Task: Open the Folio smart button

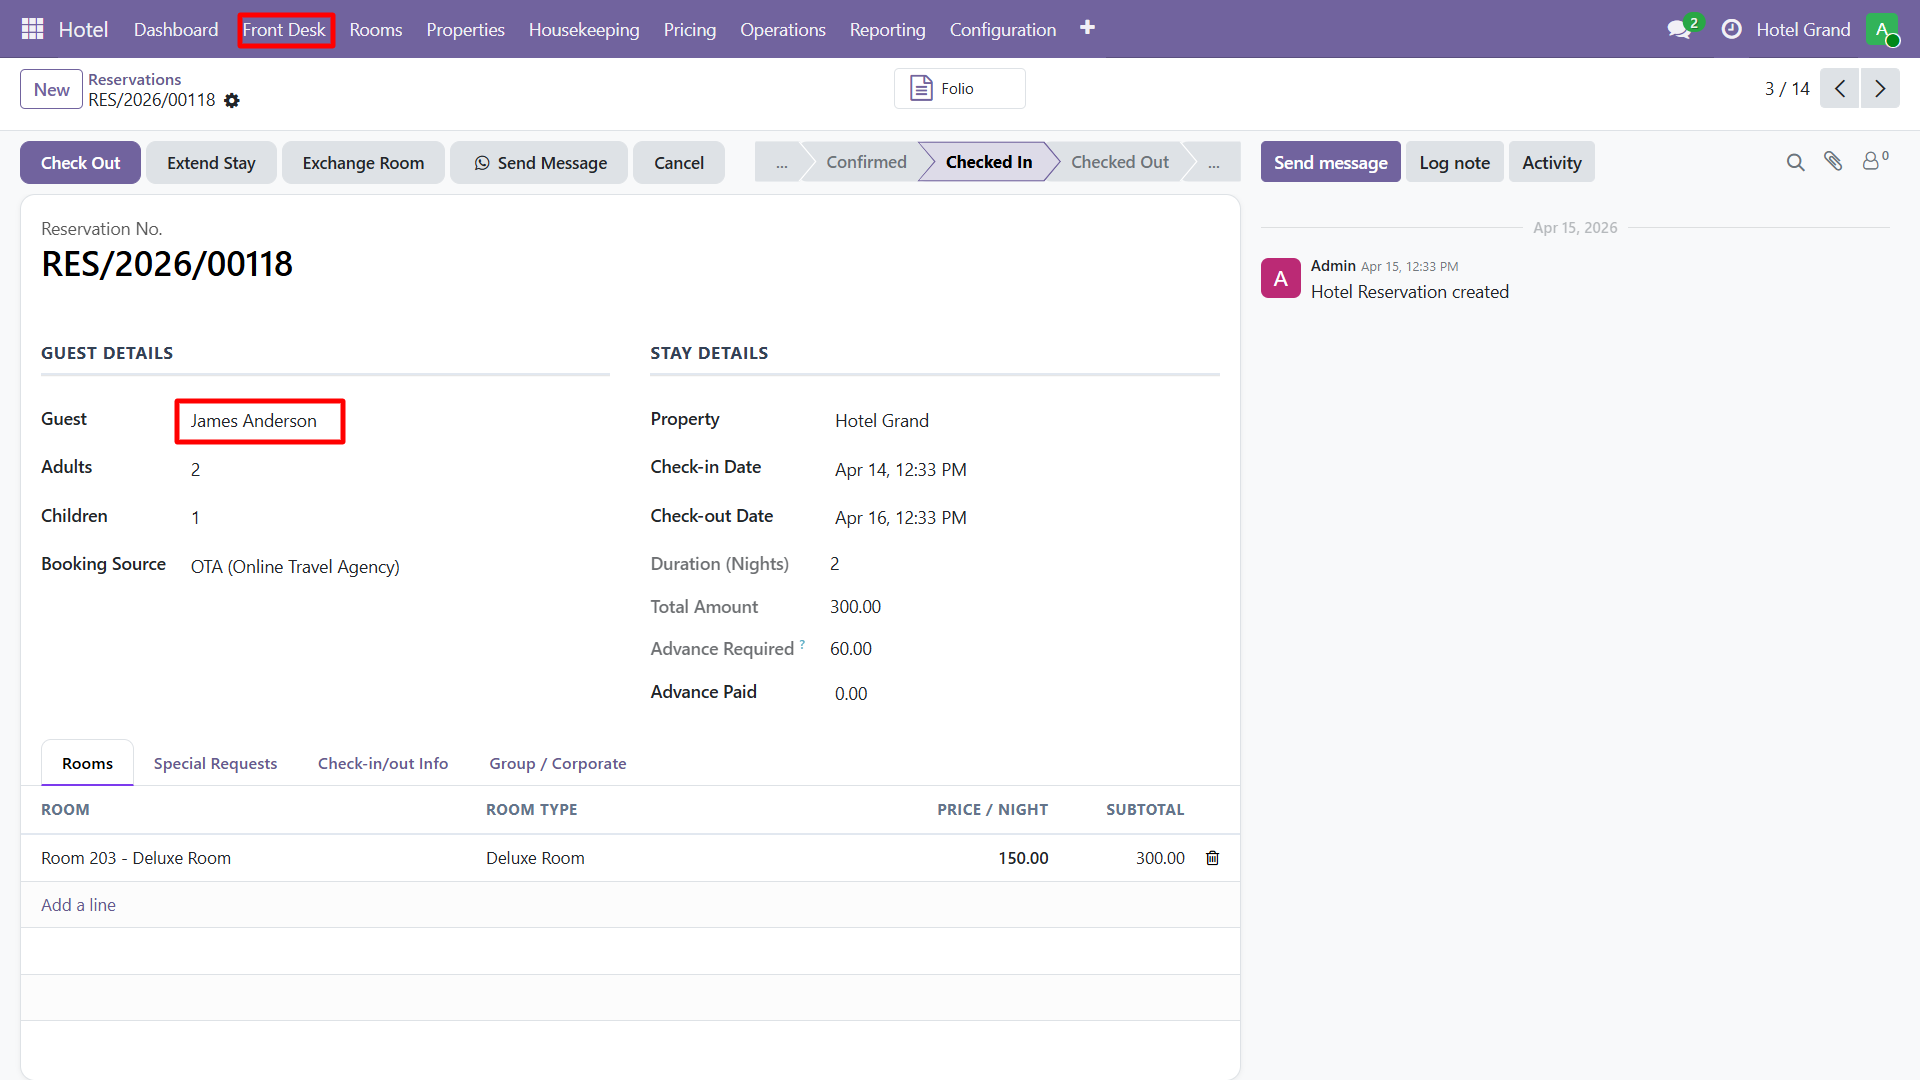Action: coord(958,89)
